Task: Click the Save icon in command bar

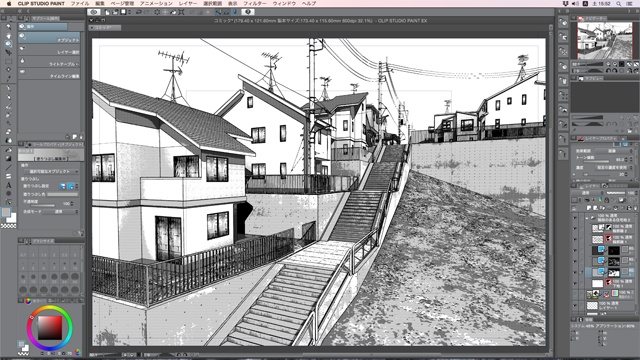Action: click(x=123, y=12)
